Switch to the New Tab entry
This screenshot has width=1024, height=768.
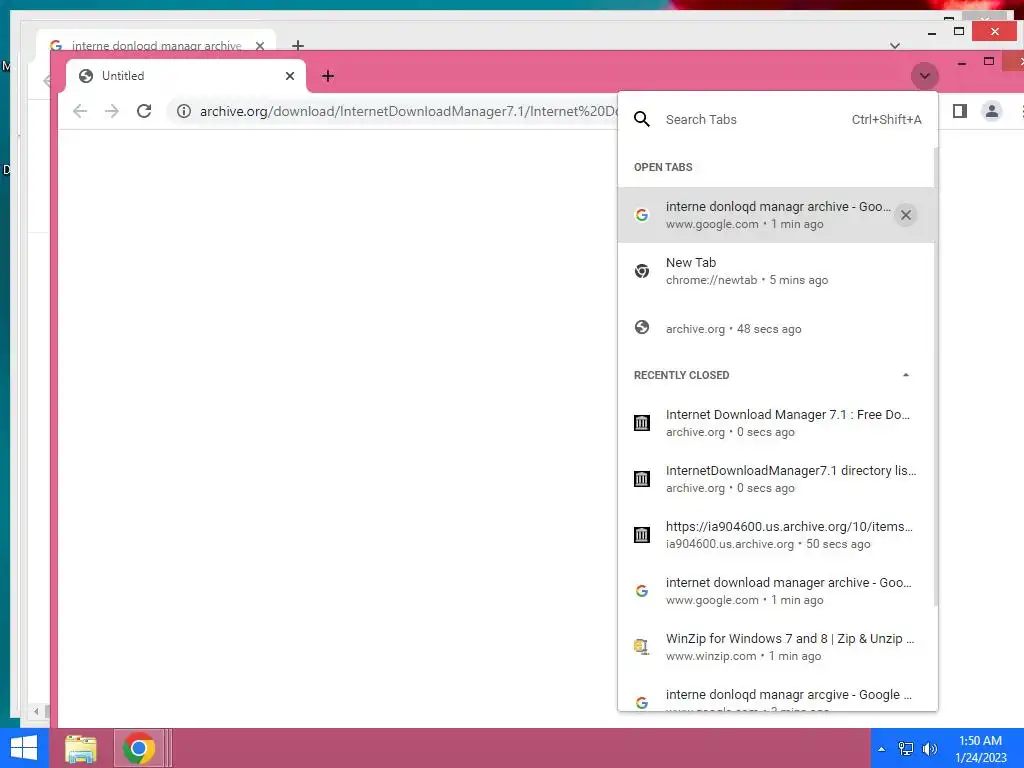(x=776, y=271)
